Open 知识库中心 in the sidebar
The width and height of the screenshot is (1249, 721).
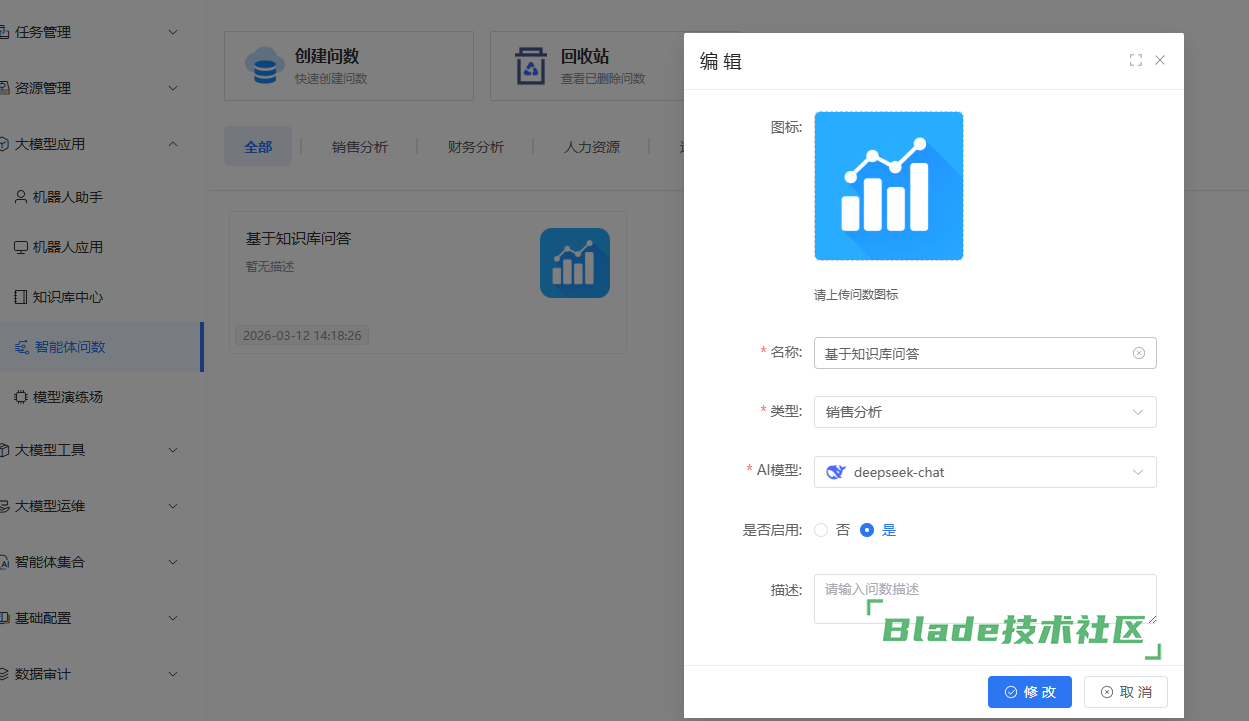[x=67, y=297]
